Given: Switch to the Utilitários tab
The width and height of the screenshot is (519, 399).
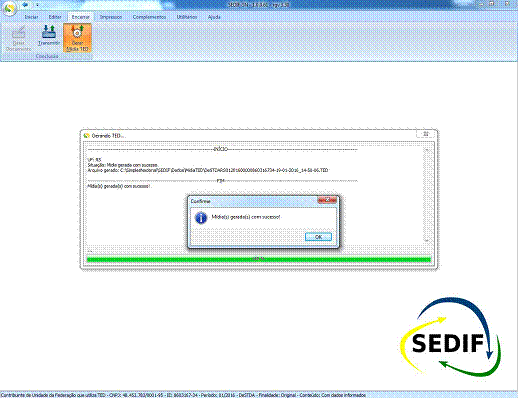Looking at the screenshot, I should click(x=187, y=17).
